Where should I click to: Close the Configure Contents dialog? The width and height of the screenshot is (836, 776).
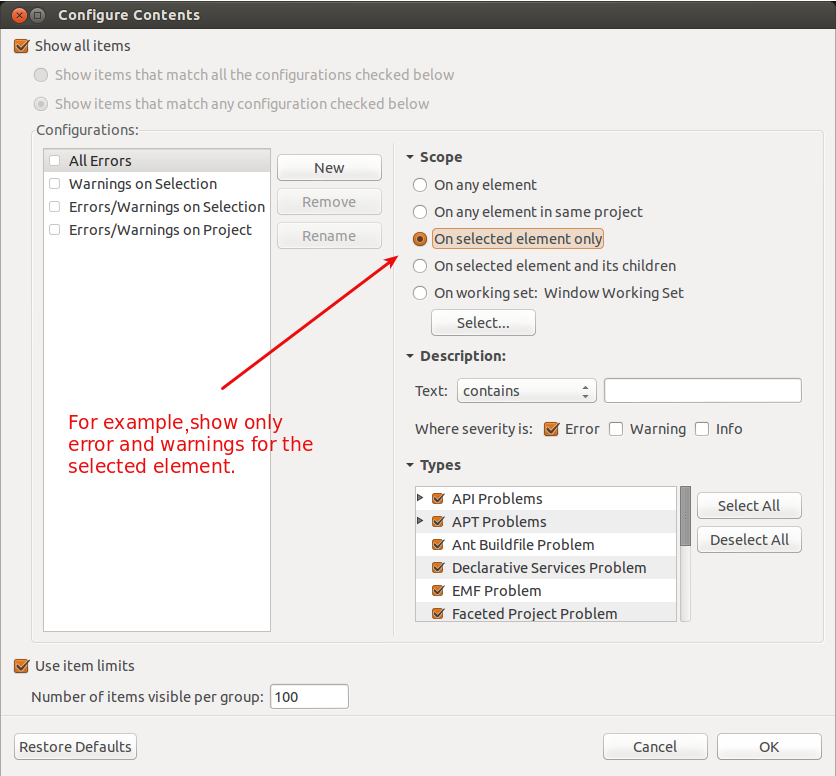[x=19, y=15]
